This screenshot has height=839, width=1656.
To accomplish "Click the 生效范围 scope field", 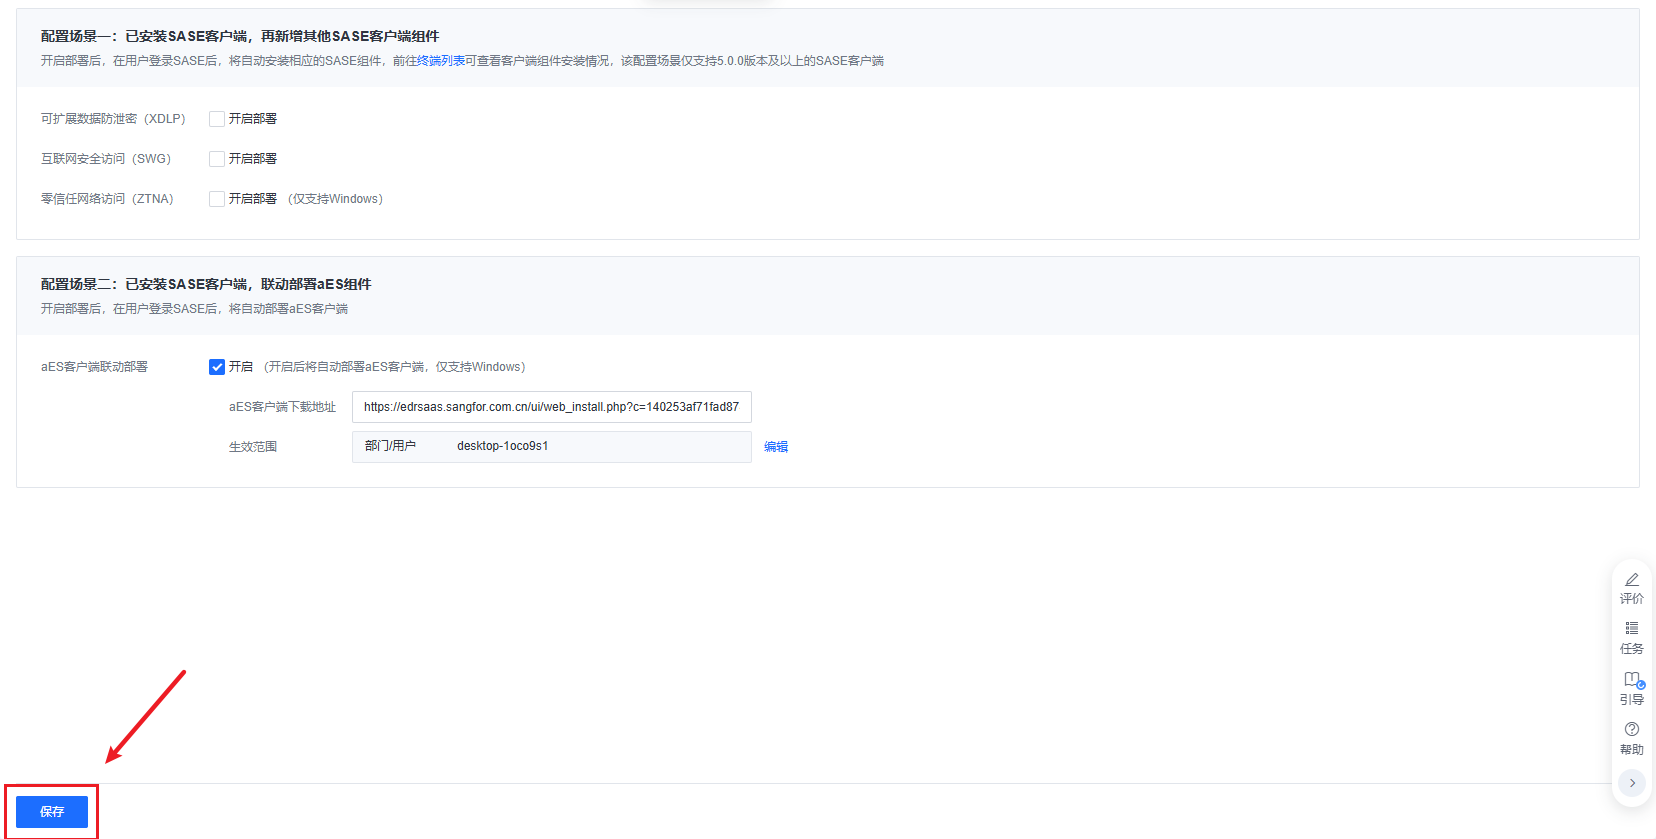I will click(x=551, y=447).
